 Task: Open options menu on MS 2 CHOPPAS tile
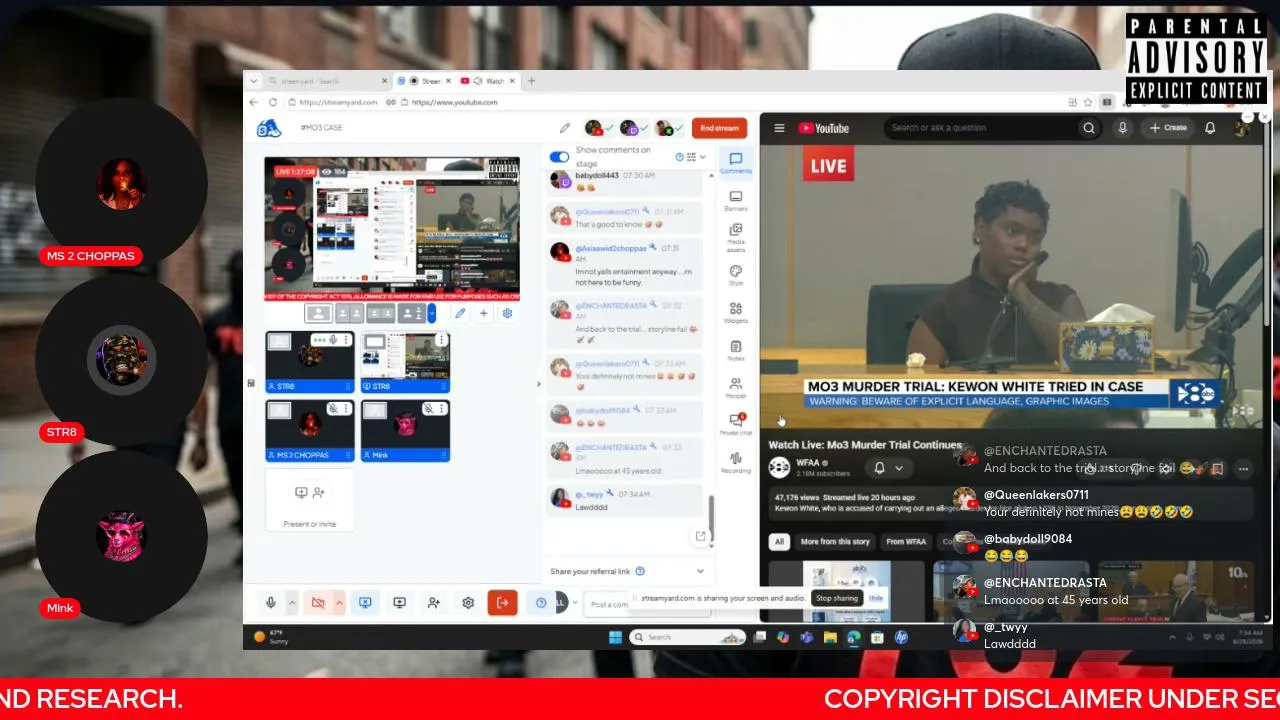(347, 409)
